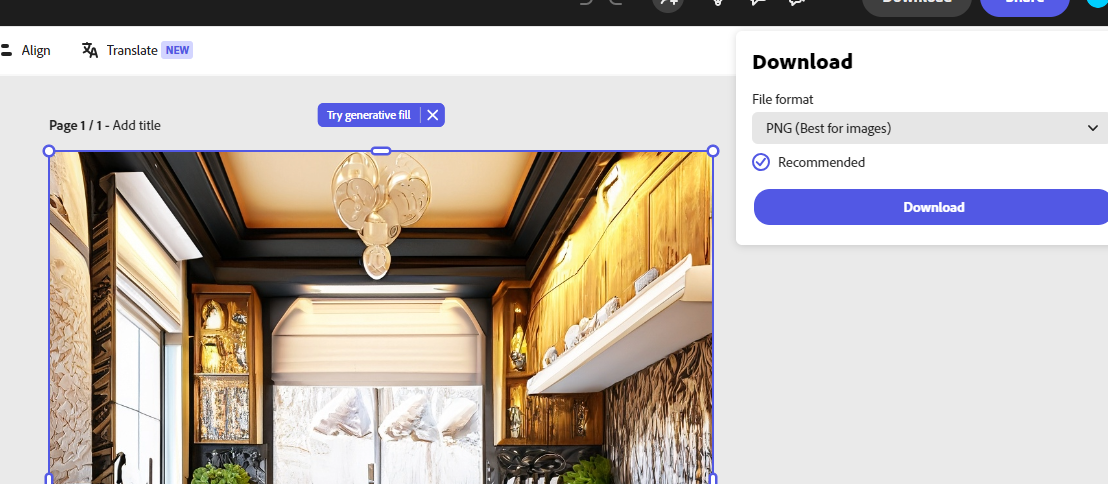The height and width of the screenshot is (484, 1108).
Task: Open the PNG file format dropdown
Action: [x=930, y=128]
